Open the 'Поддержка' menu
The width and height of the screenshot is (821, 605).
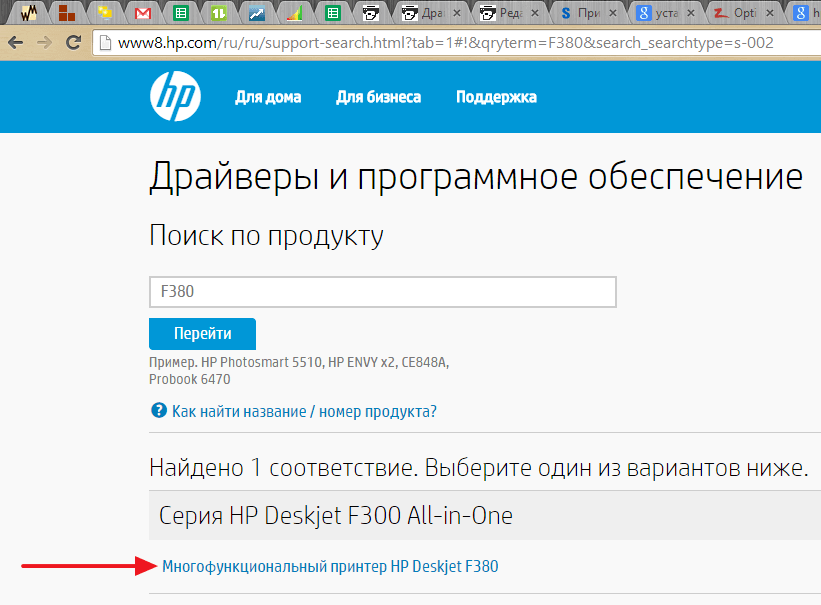[496, 97]
